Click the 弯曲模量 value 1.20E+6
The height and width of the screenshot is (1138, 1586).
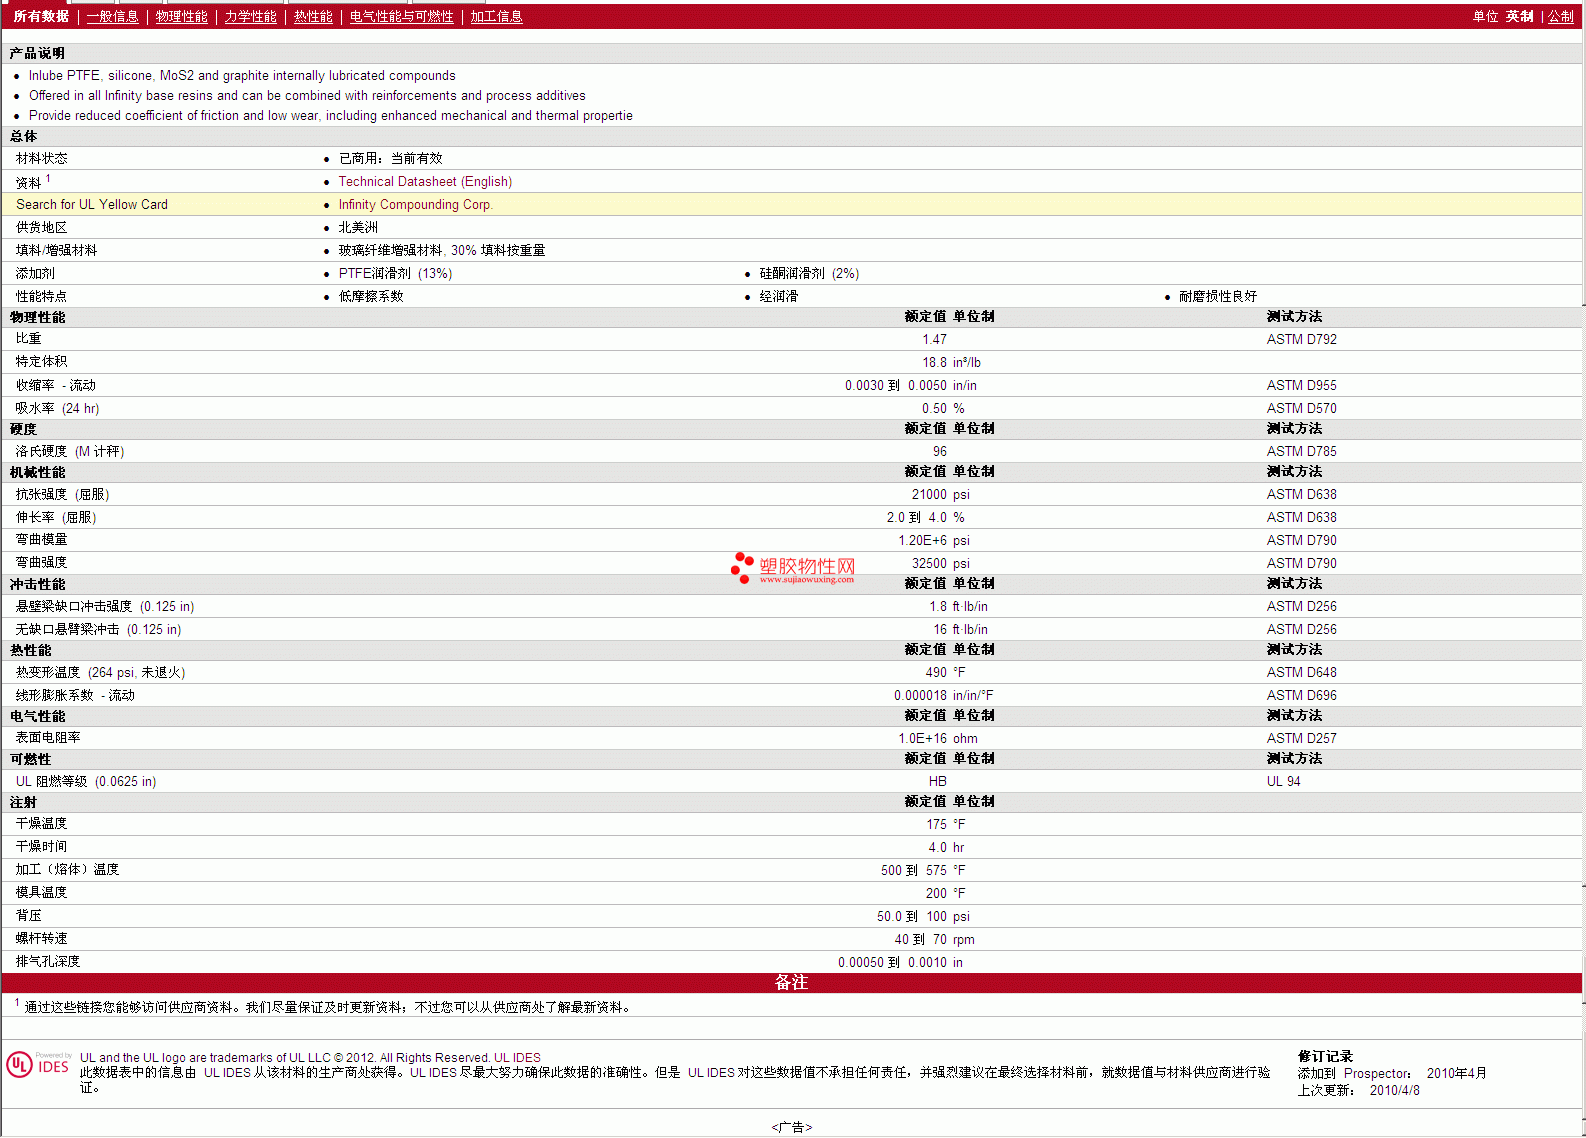point(922,541)
